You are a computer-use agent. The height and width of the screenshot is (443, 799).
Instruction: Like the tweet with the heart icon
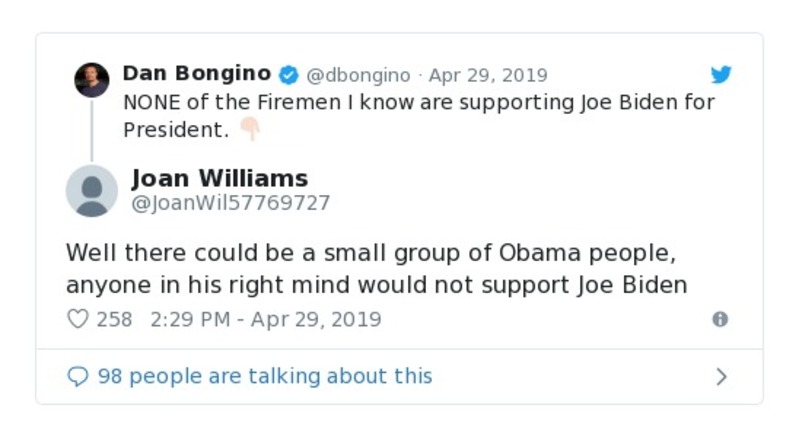click(77, 319)
